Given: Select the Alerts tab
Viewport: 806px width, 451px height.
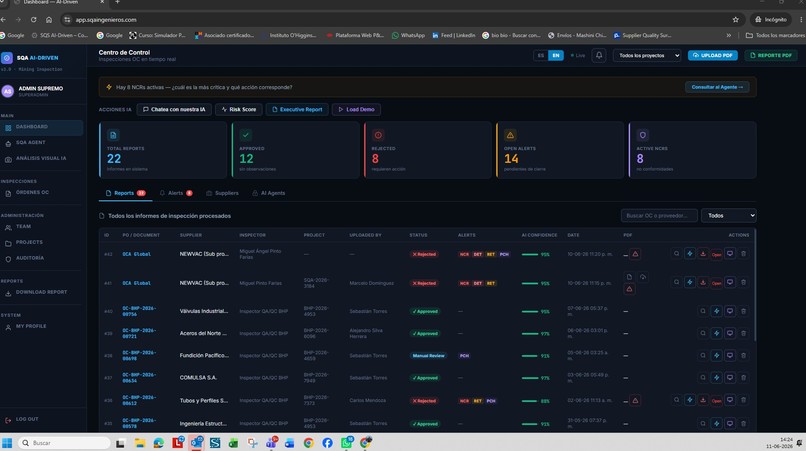Looking at the screenshot, I should coord(176,193).
